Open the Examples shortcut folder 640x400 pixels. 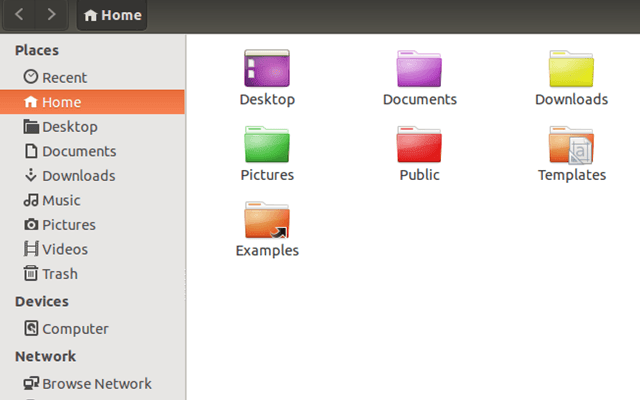coord(267,220)
